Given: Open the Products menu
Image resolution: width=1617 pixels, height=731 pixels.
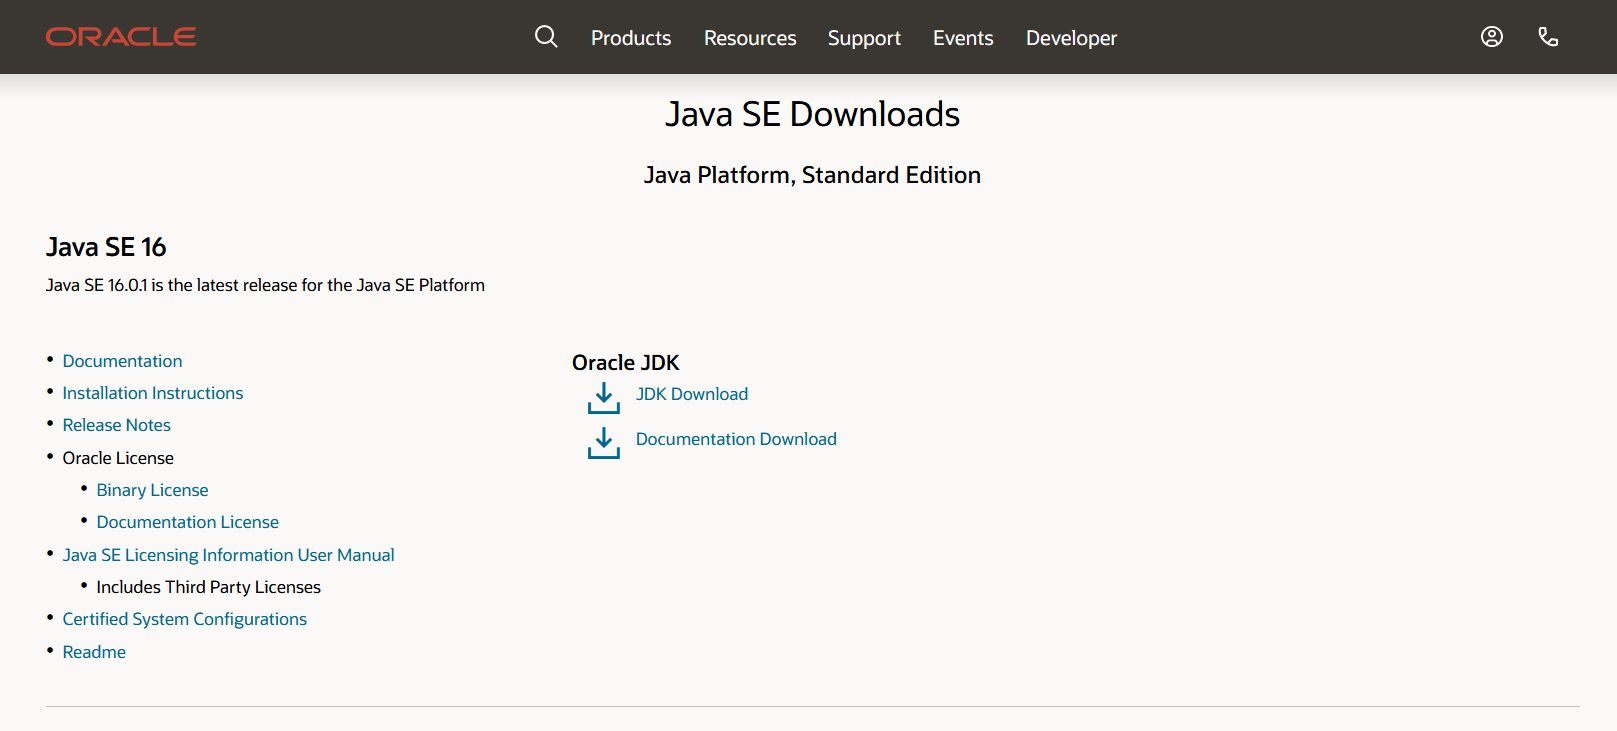Looking at the screenshot, I should 631,38.
